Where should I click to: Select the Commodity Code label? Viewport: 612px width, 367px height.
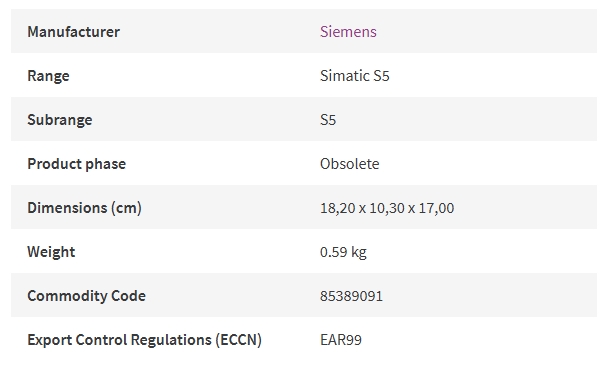[x=87, y=296]
